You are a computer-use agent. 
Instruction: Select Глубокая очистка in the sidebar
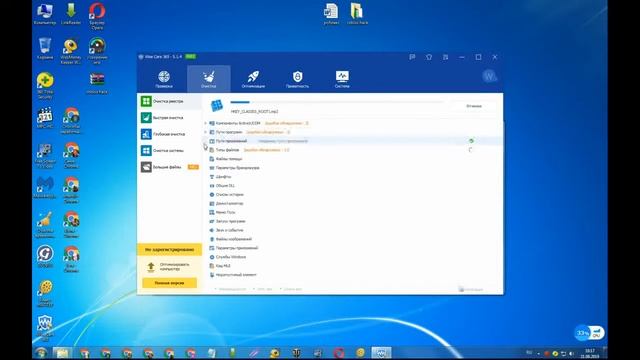point(169,134)
